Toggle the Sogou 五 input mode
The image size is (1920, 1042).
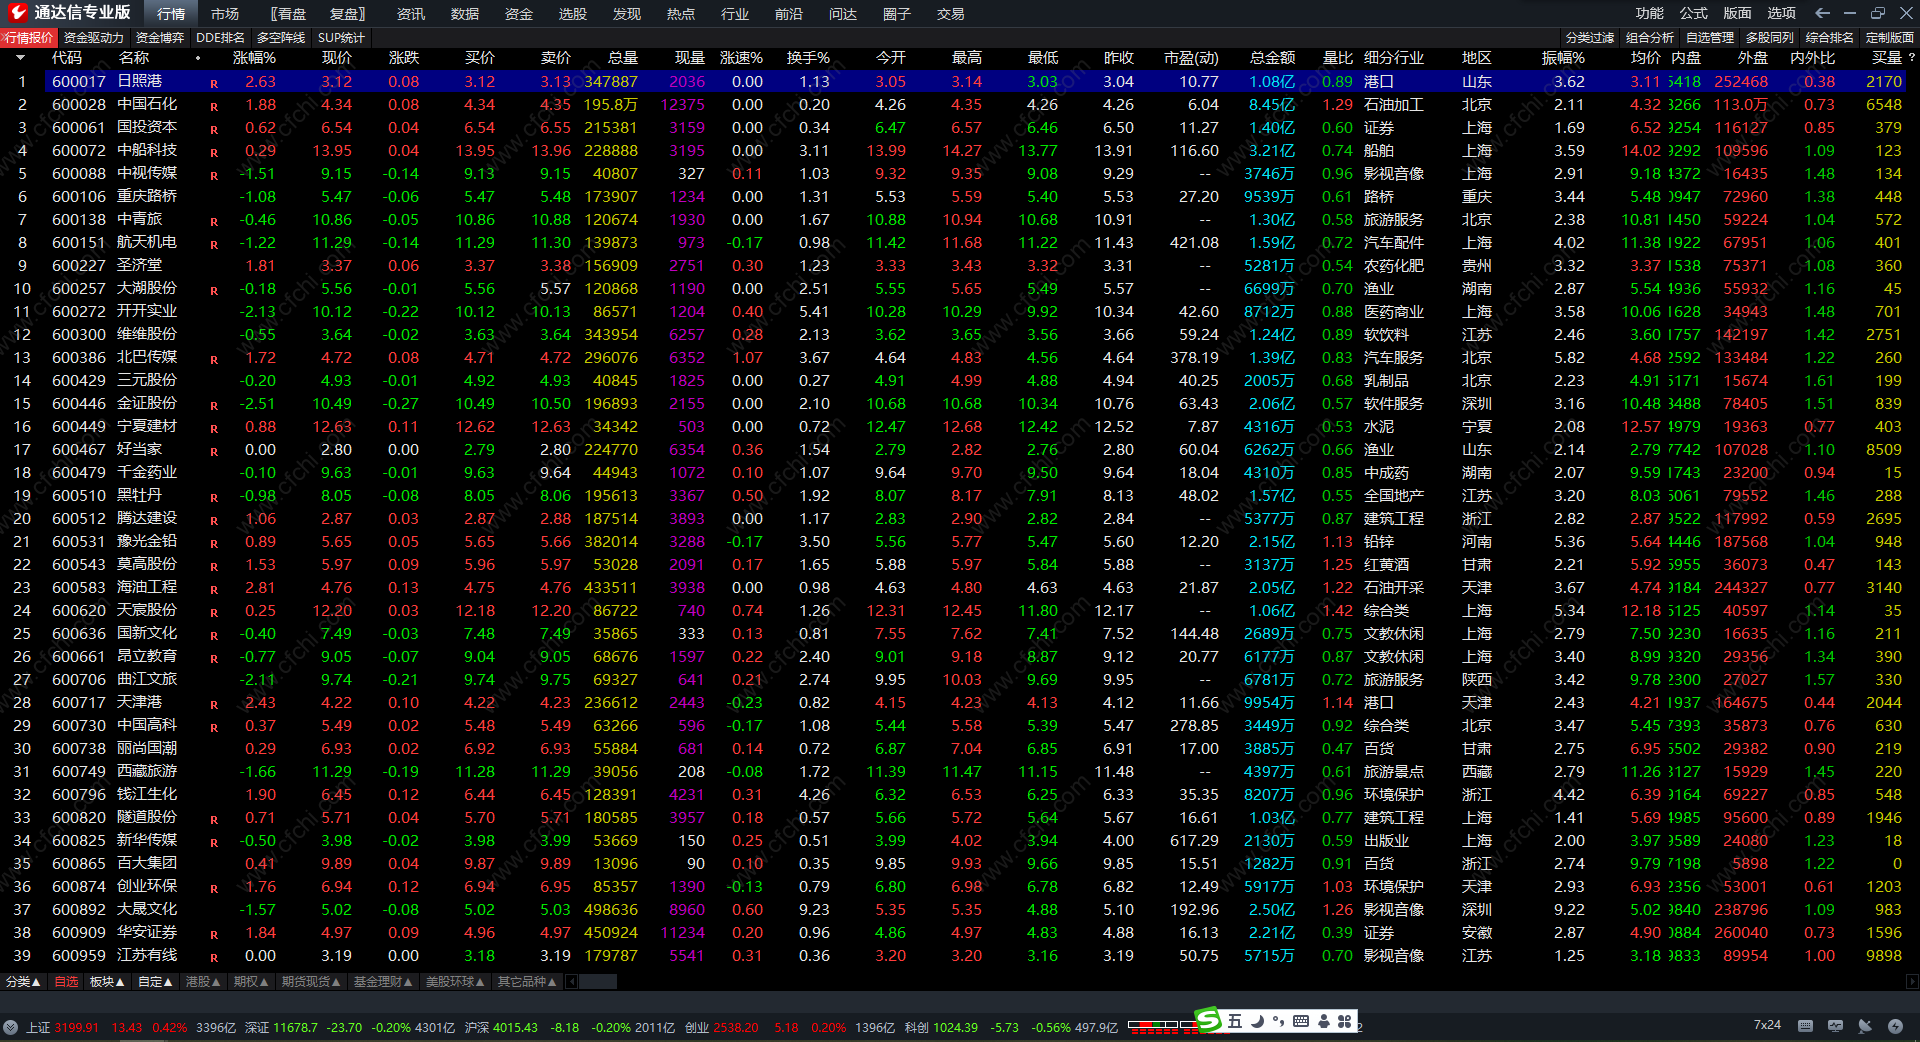coord(1235,1021)
